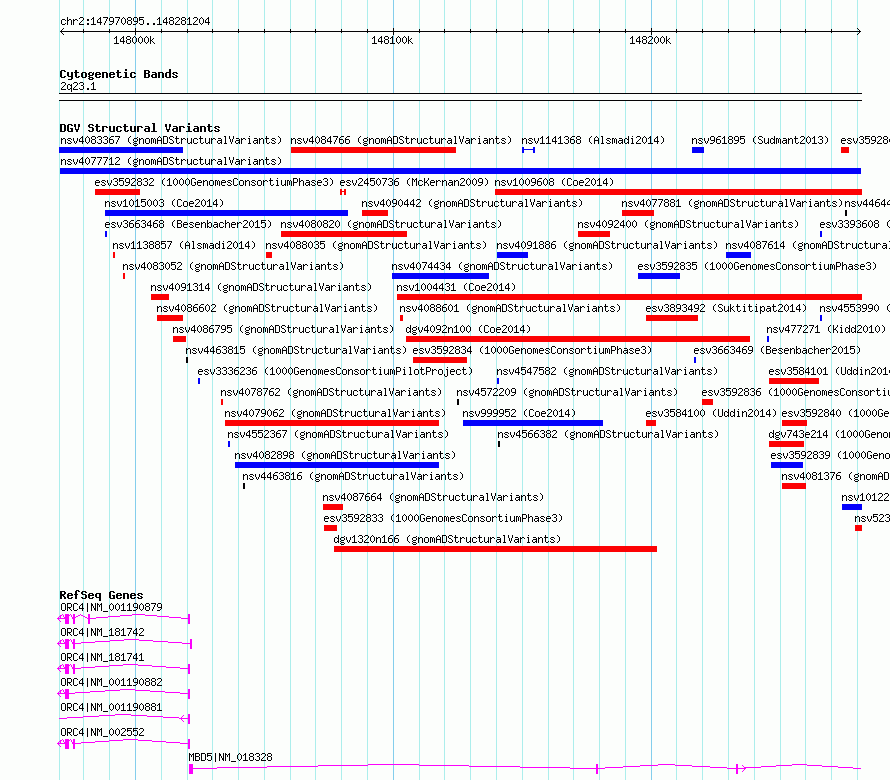Select nsv4086602 variant label
The image size is (890, 780).
click(x=267, y=308)
